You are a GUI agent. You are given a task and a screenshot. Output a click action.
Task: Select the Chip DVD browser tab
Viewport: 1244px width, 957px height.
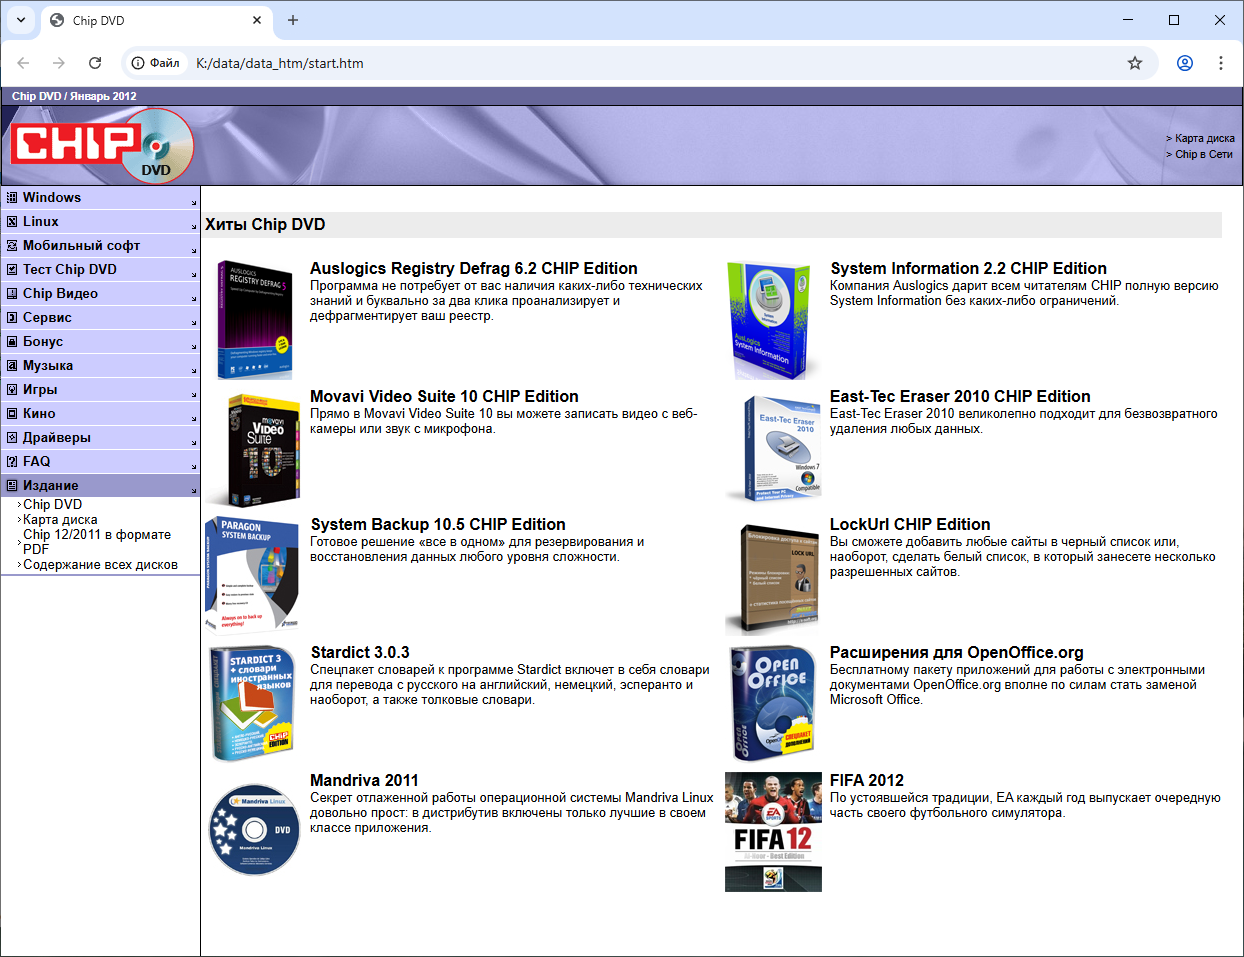pyautogui.click(x=156, y=20)
